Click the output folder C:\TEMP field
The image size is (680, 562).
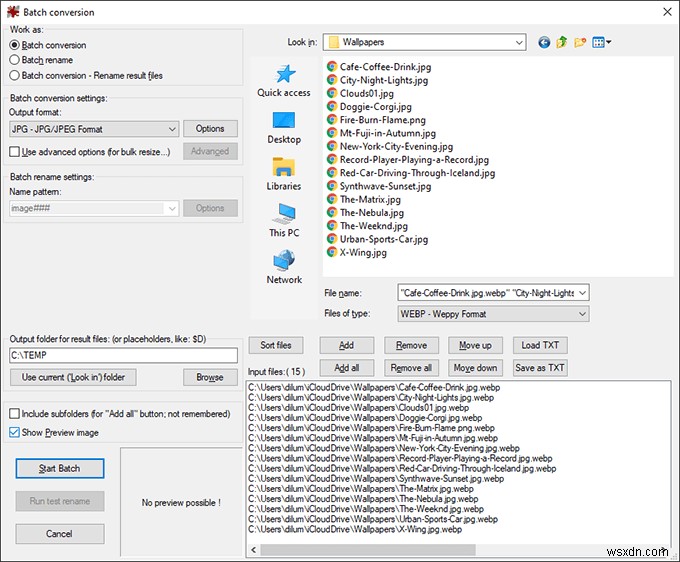[x=123, y=355]
